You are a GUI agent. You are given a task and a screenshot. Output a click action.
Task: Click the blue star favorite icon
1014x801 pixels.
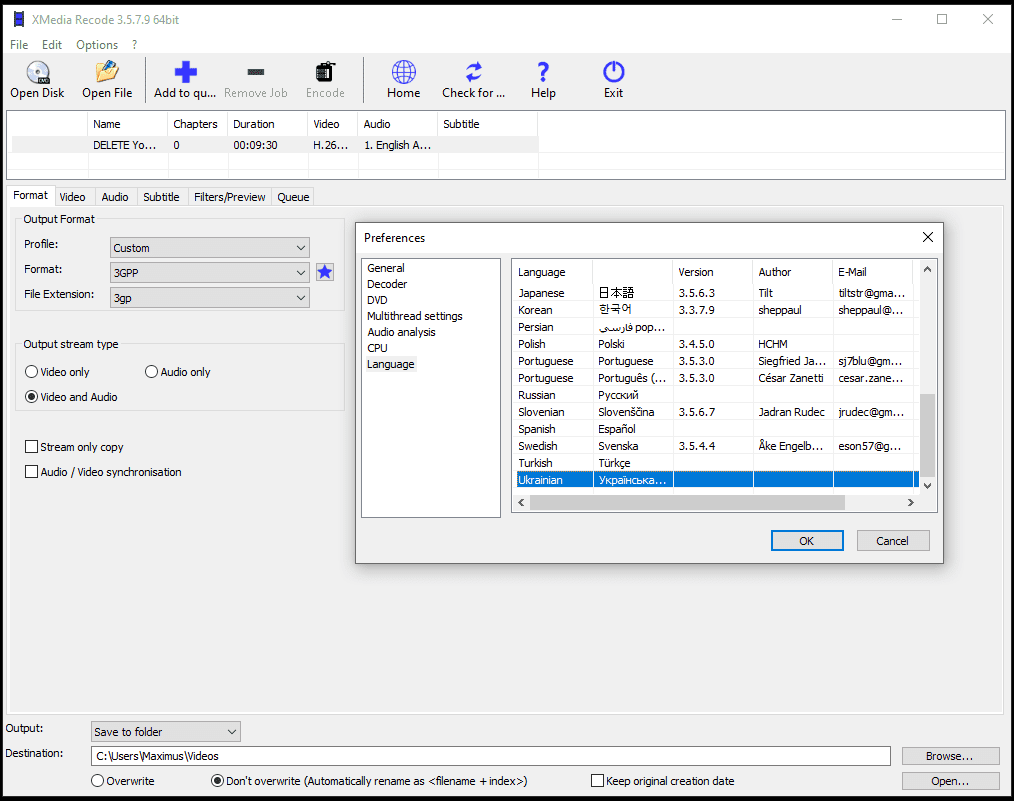tap(325, 272)
